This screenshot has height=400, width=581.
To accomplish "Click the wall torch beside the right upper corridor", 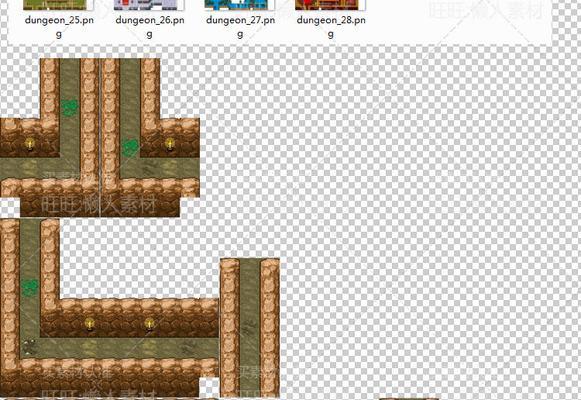I will coord(170,144).
